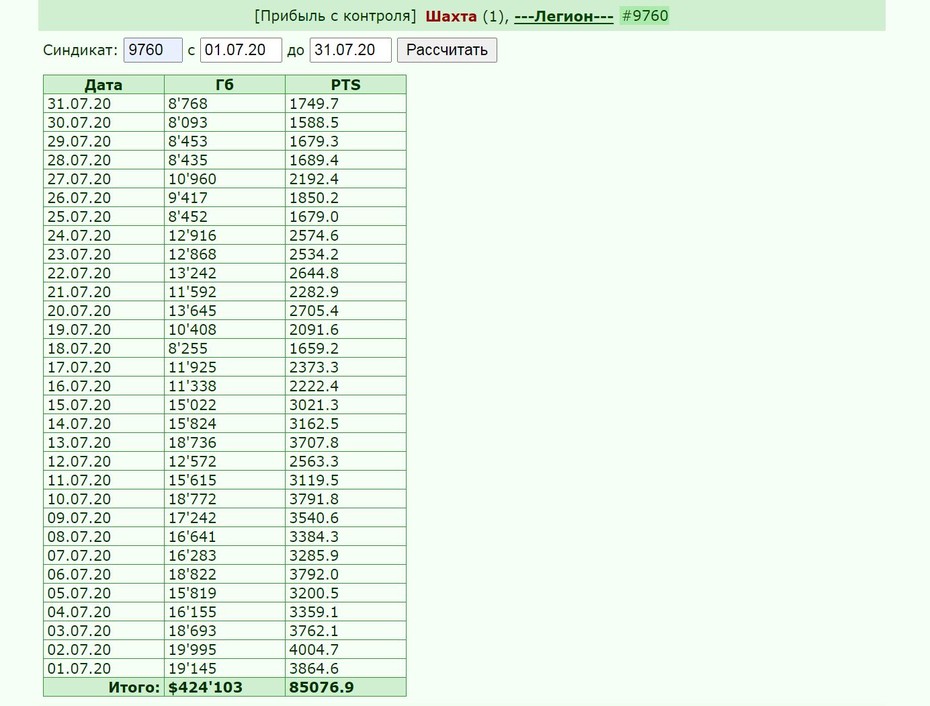Select the 31.07.20 date cell
930x706 pixels.
pos(104,104)
